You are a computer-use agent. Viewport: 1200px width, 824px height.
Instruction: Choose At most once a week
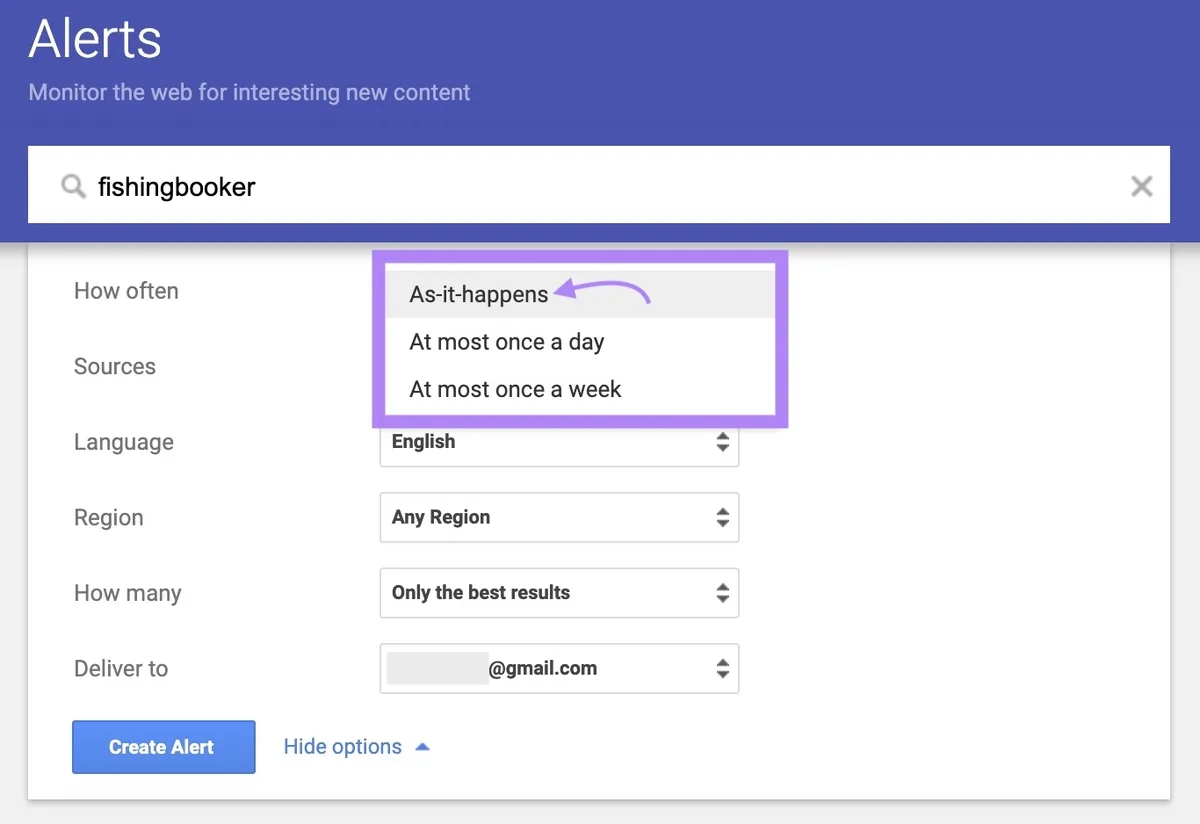click(580, 389)
